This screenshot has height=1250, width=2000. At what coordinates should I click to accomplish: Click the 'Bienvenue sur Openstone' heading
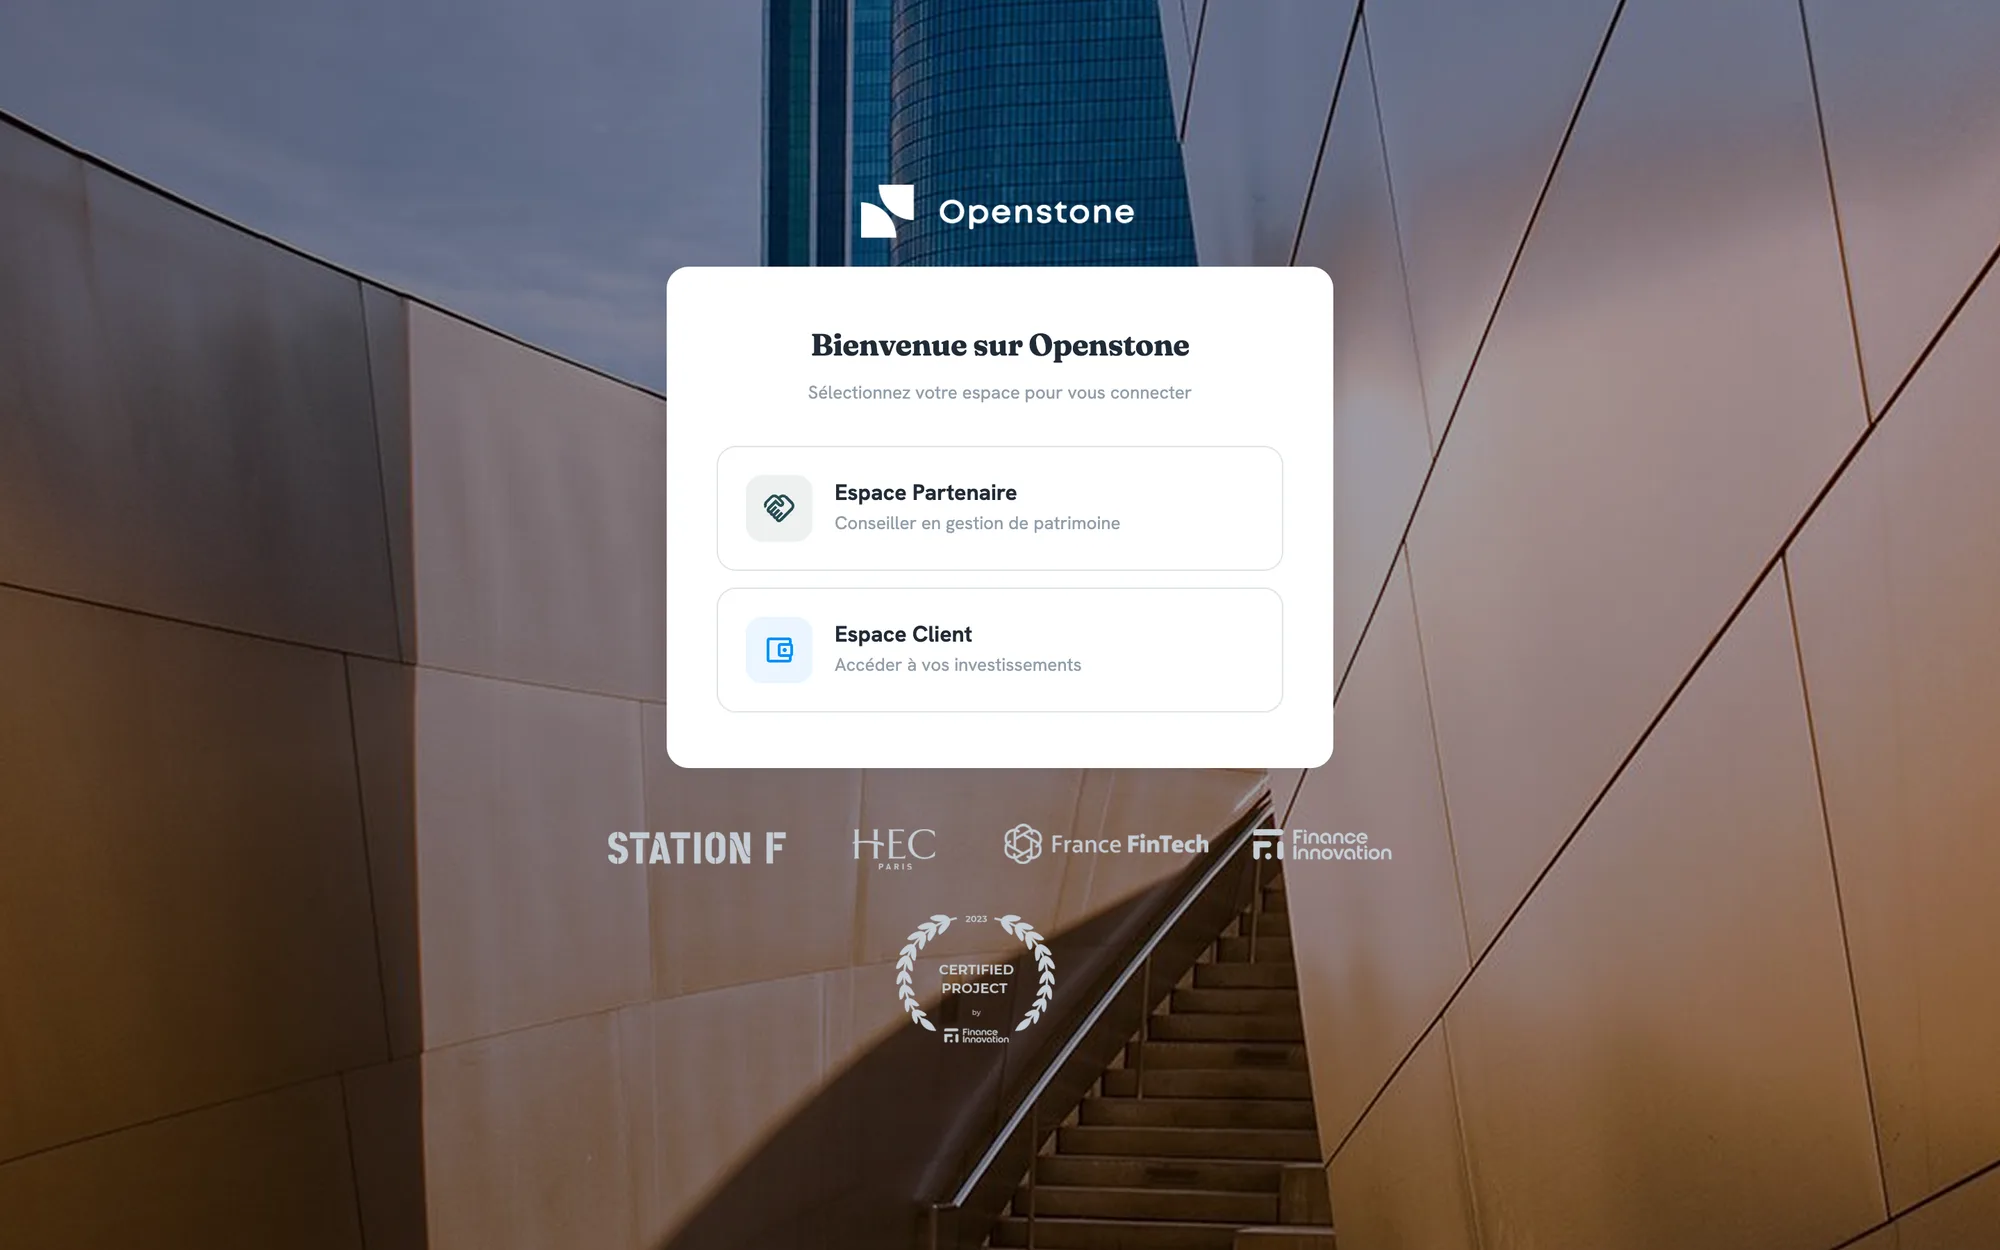pos(1000,345)
